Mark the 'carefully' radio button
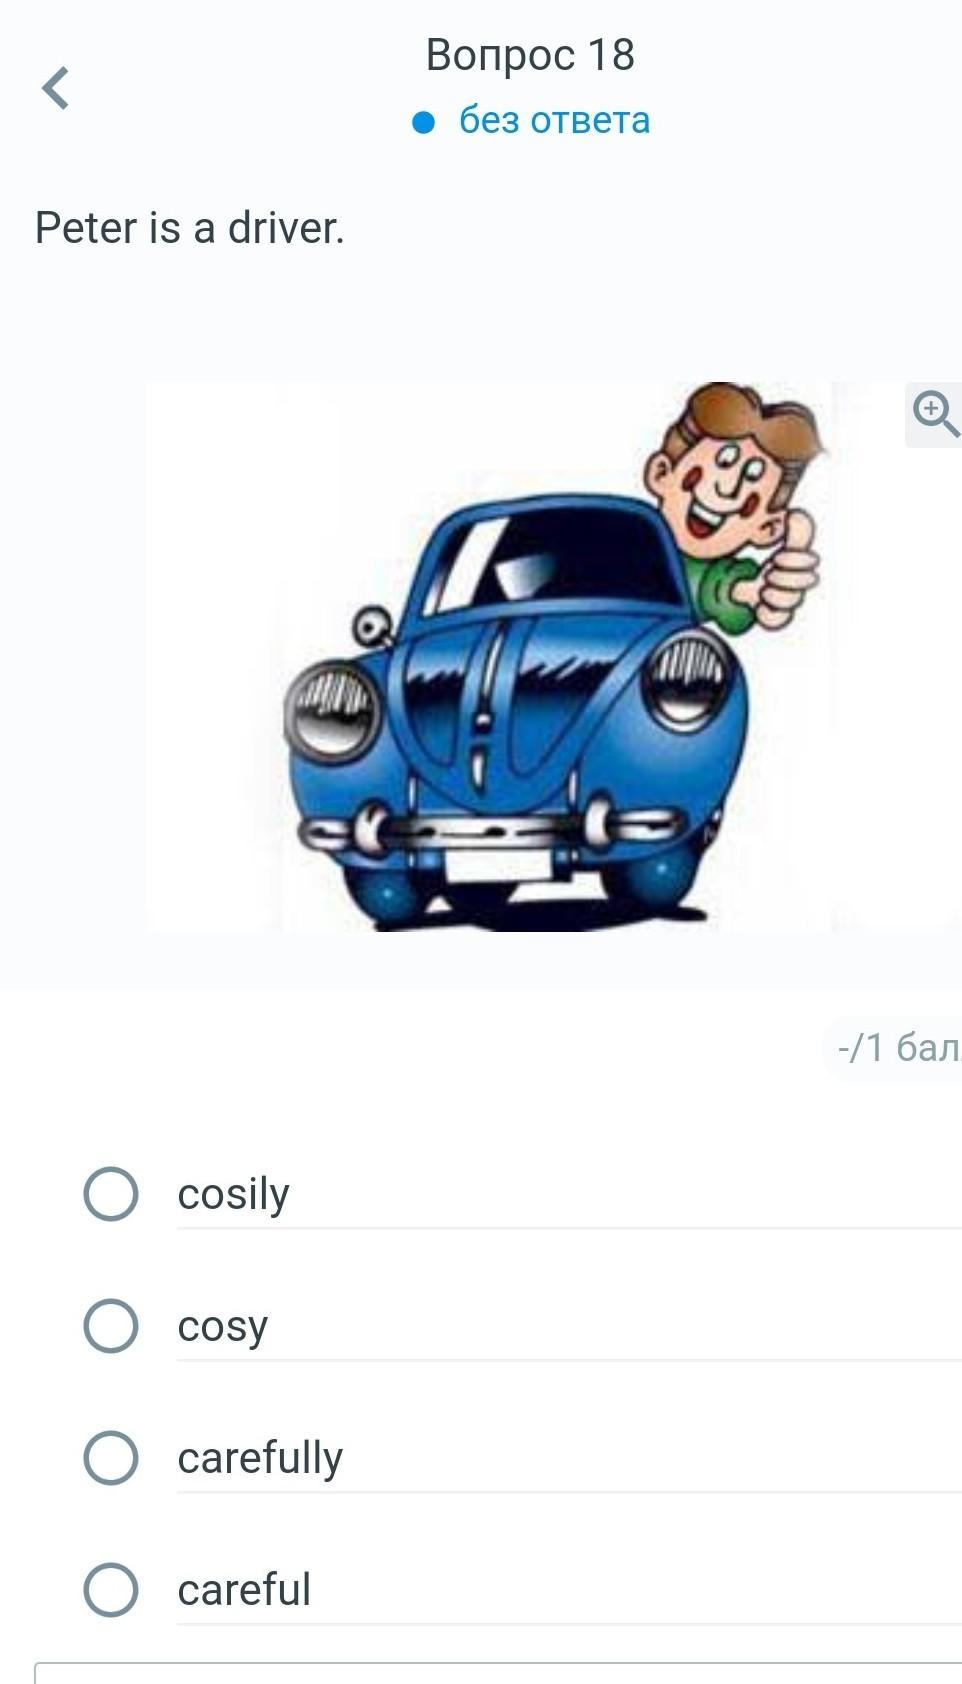Screen dimensions: 962x1684 tap(110, 1457)
